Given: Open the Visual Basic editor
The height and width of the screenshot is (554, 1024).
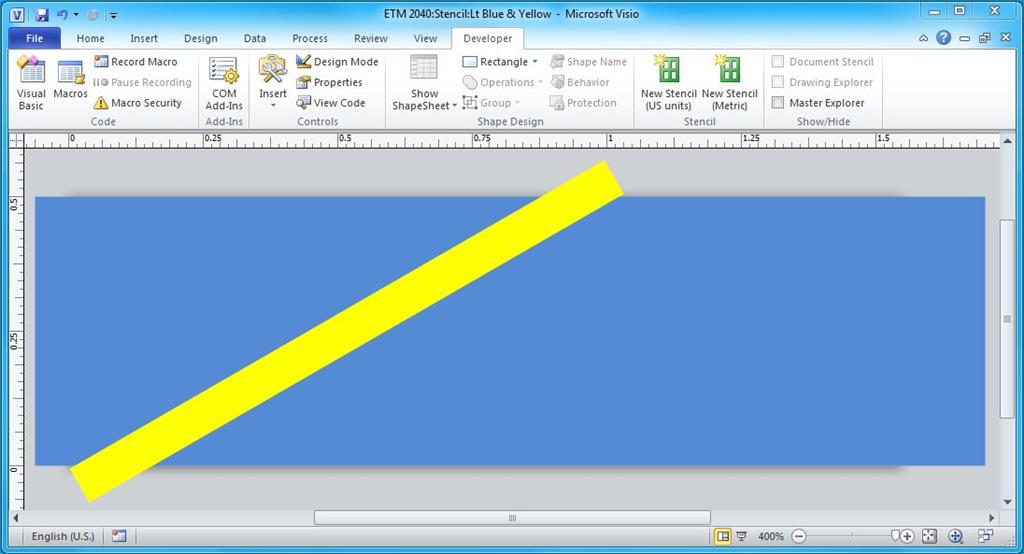Looking at the screenshot, I should 31,83.
